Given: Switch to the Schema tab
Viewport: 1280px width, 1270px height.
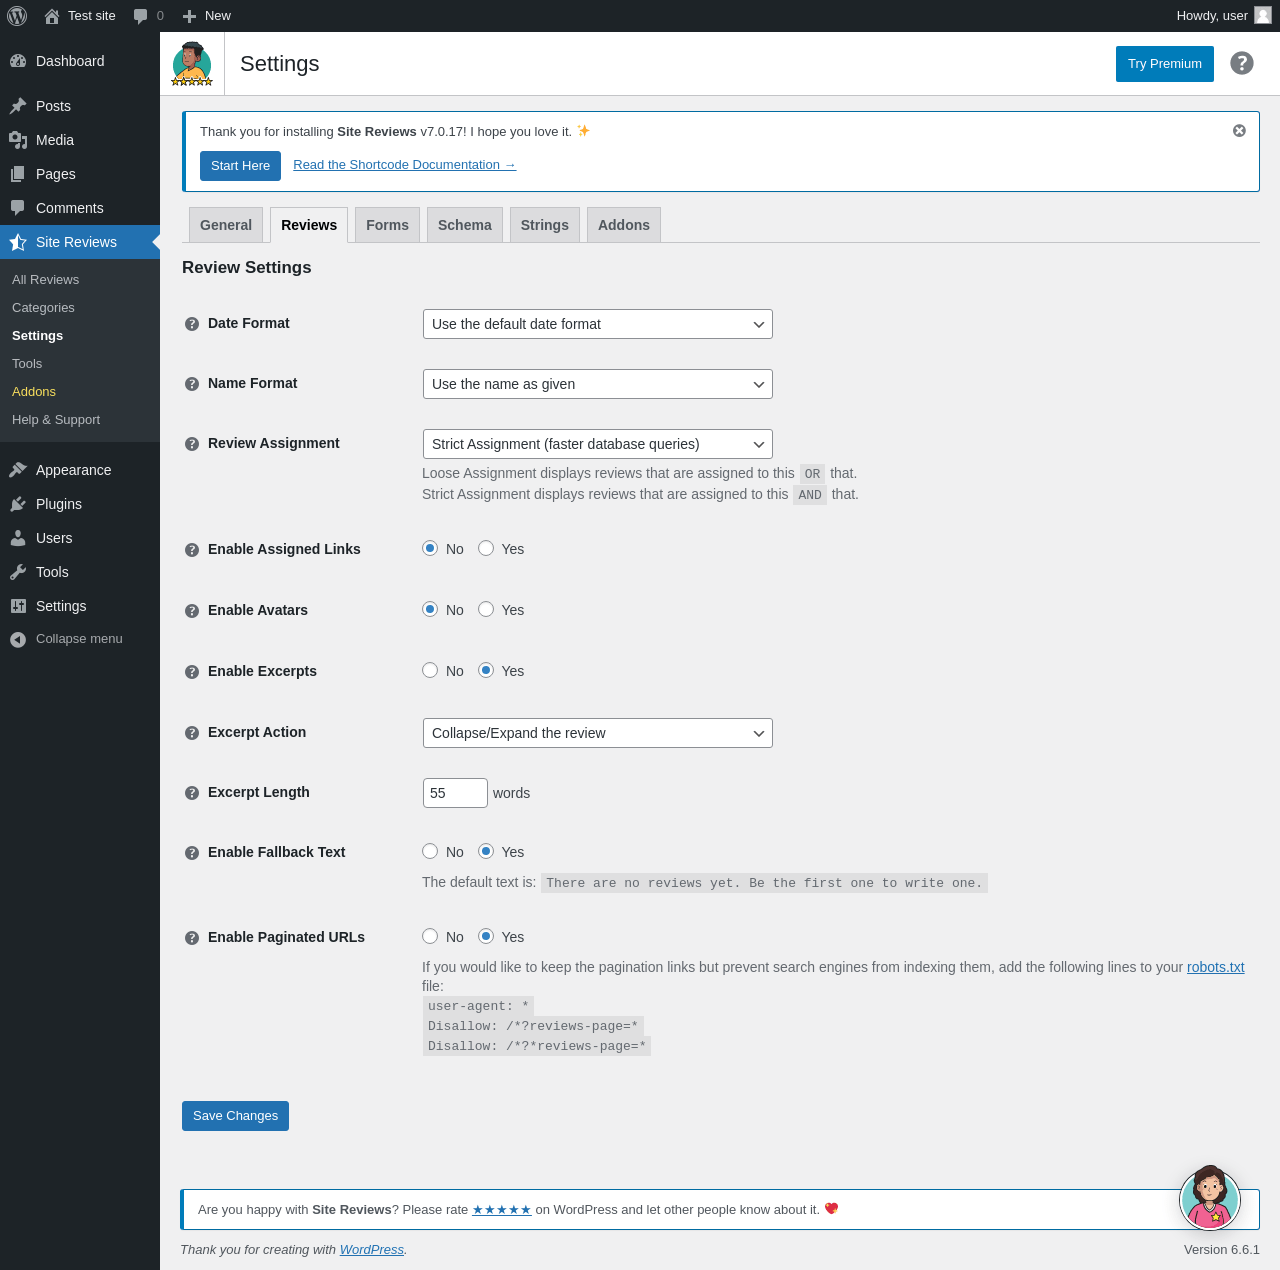Looking at the screenshot, I should tap(465, 225).
